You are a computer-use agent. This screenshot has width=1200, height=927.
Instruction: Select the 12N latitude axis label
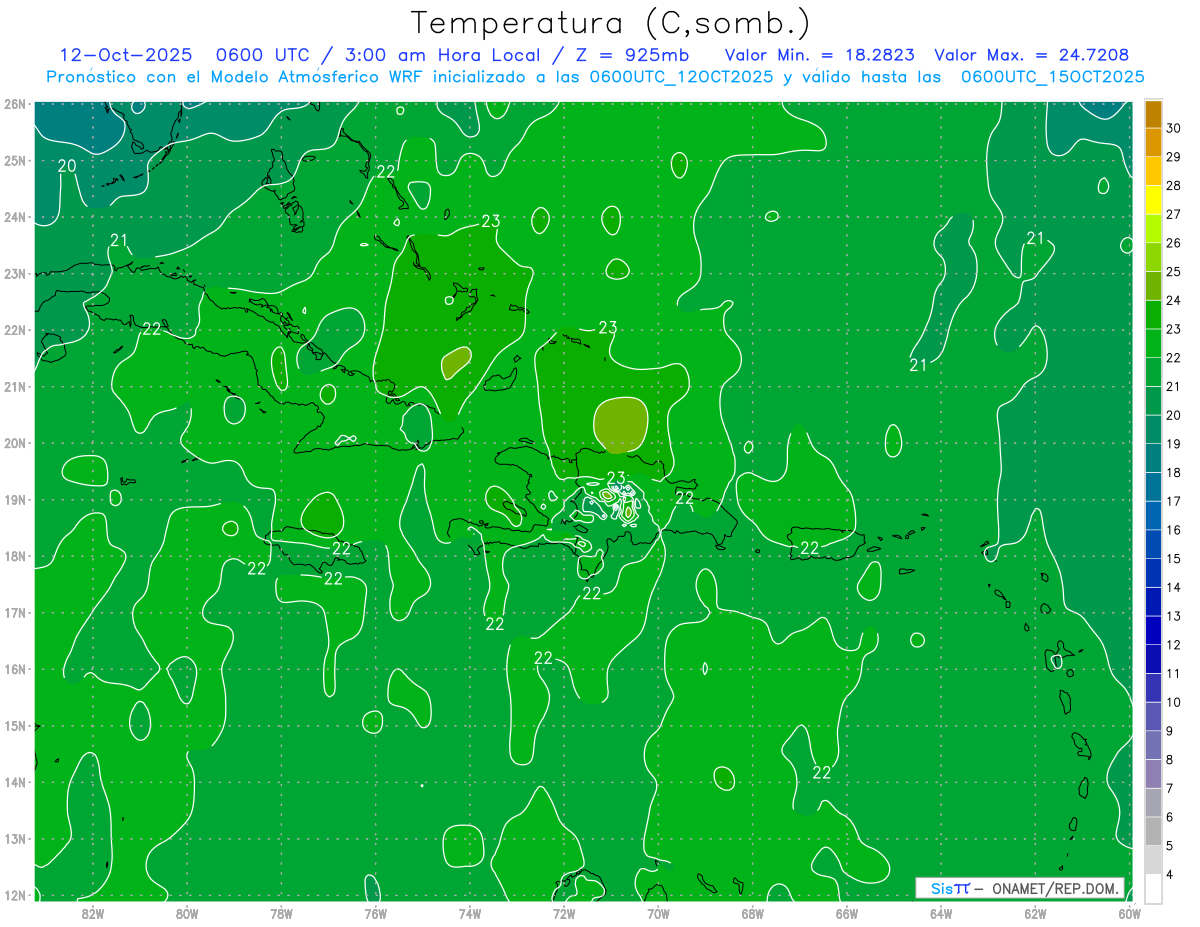[14, 895]
